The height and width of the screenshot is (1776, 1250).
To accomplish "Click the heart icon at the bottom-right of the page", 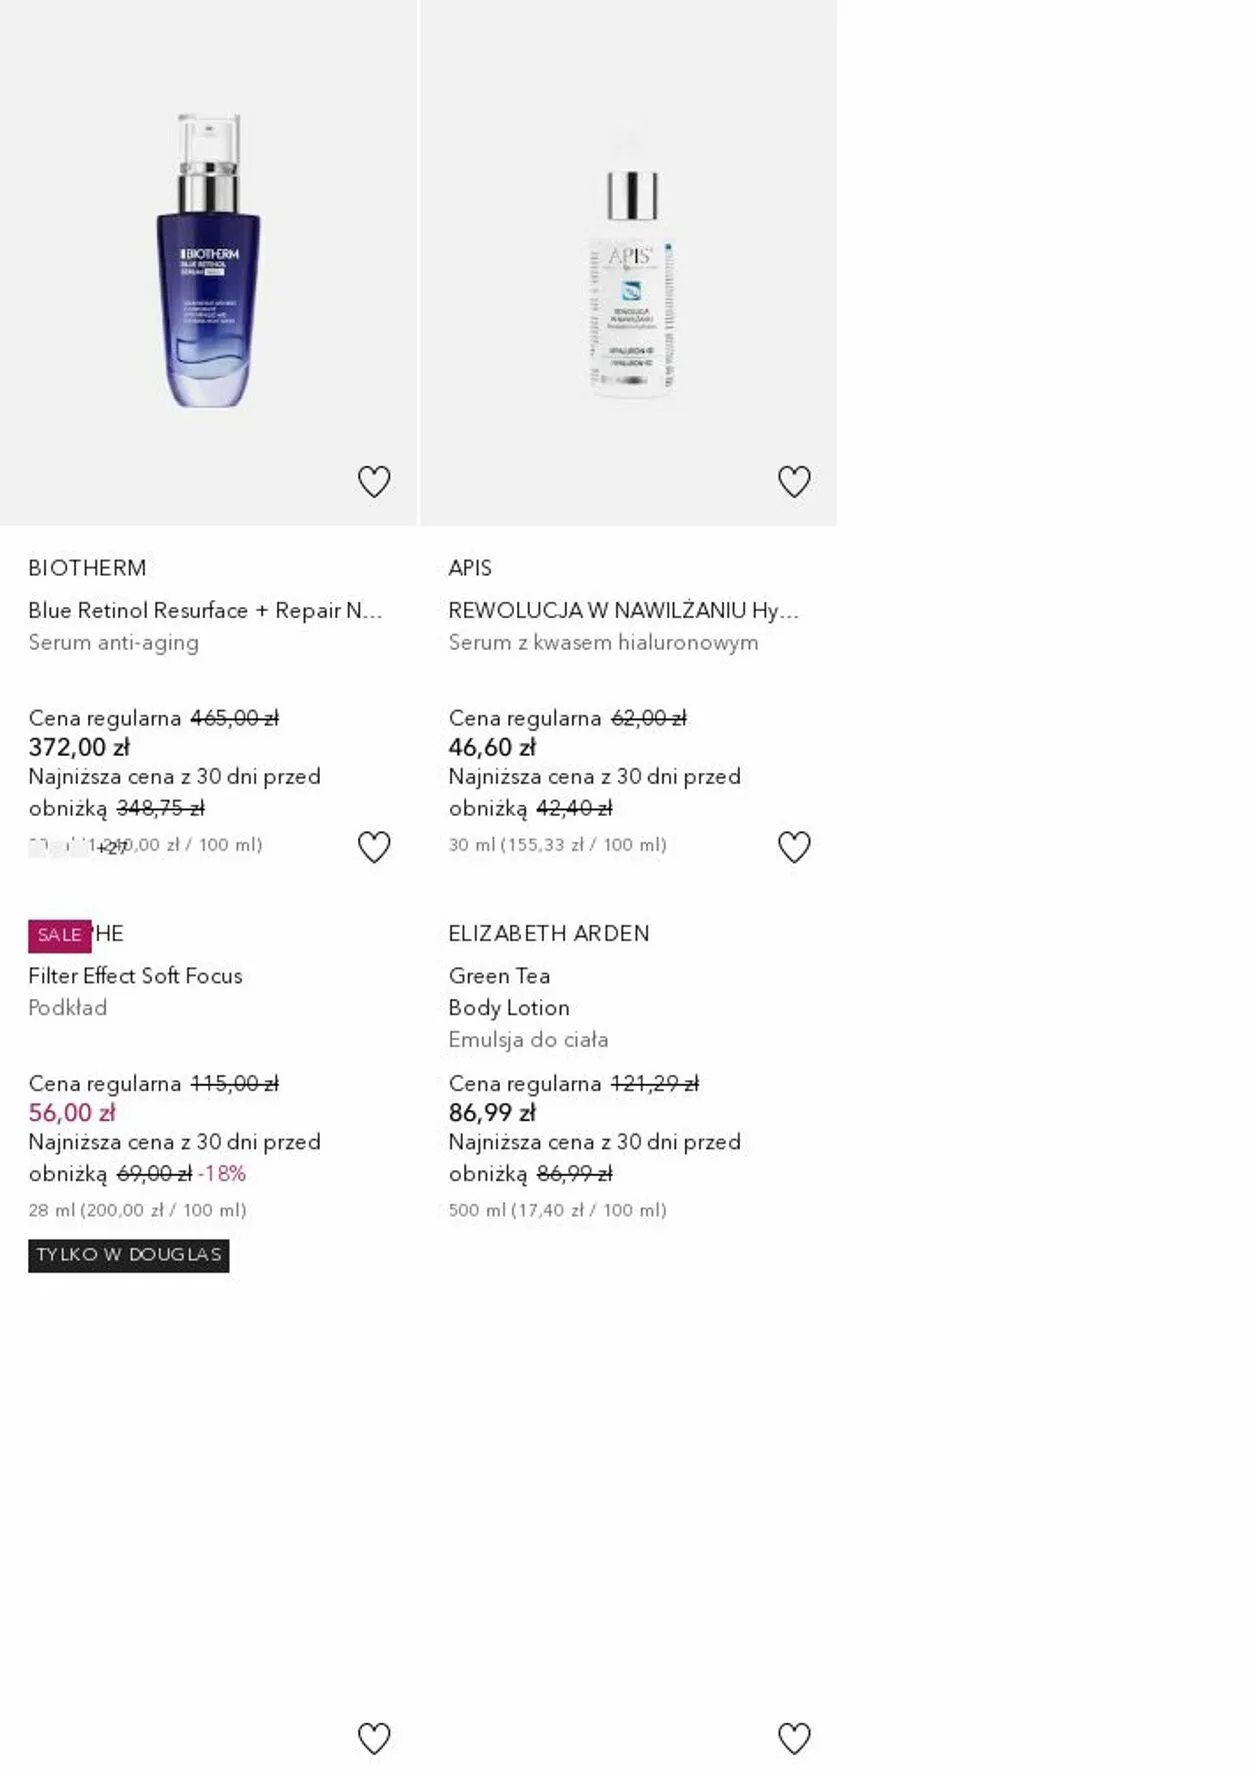I will pos(794,1738).
